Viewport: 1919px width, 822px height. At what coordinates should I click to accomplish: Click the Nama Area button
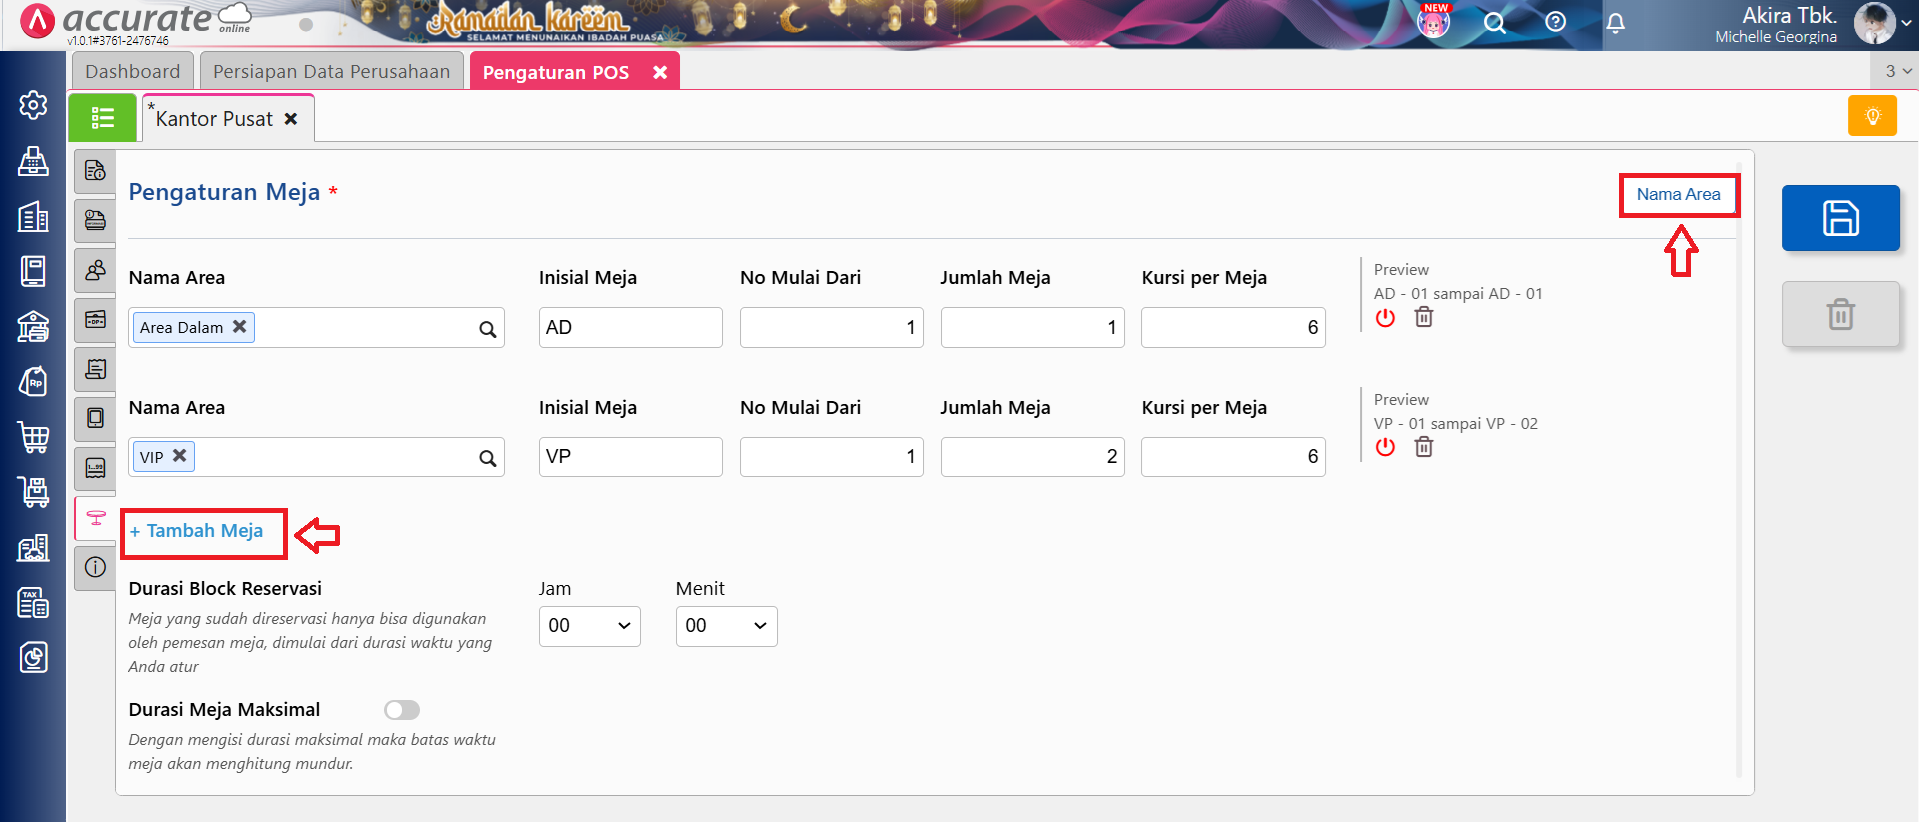coord(1678,195)
